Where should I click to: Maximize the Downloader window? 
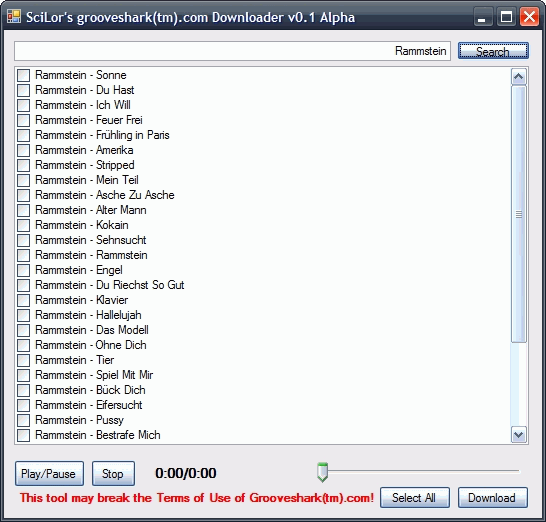(x=506, y=17)
